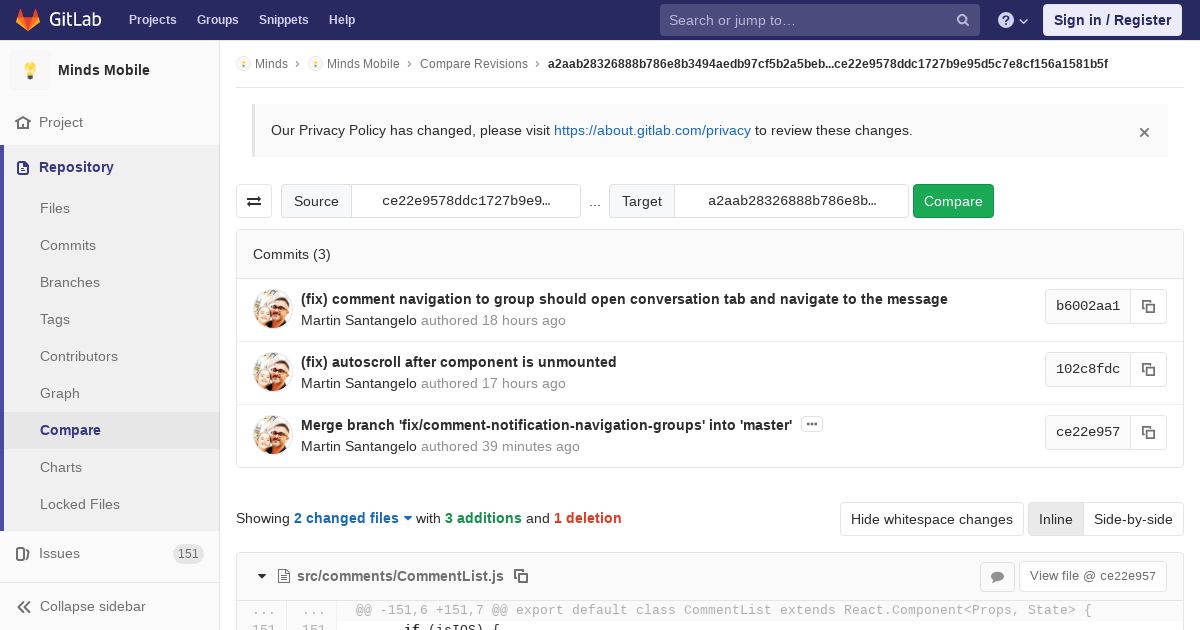Click the GitLab fox logo
This screenshot has height=630, width=1200.
coord(28,19)
